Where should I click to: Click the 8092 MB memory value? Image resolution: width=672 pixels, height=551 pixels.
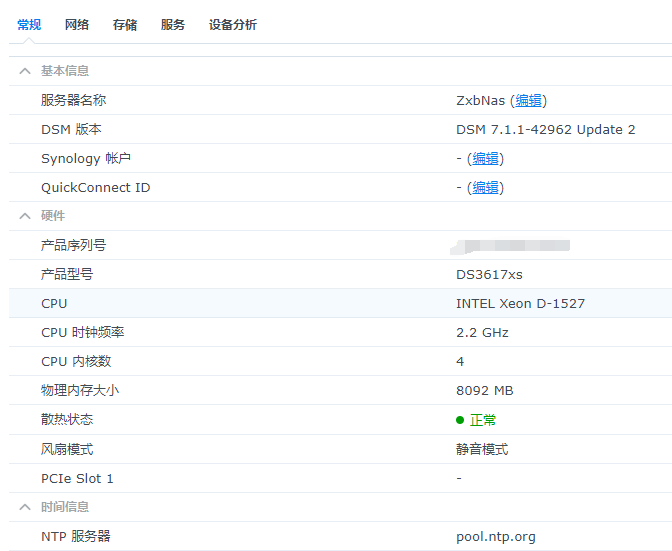485,390
